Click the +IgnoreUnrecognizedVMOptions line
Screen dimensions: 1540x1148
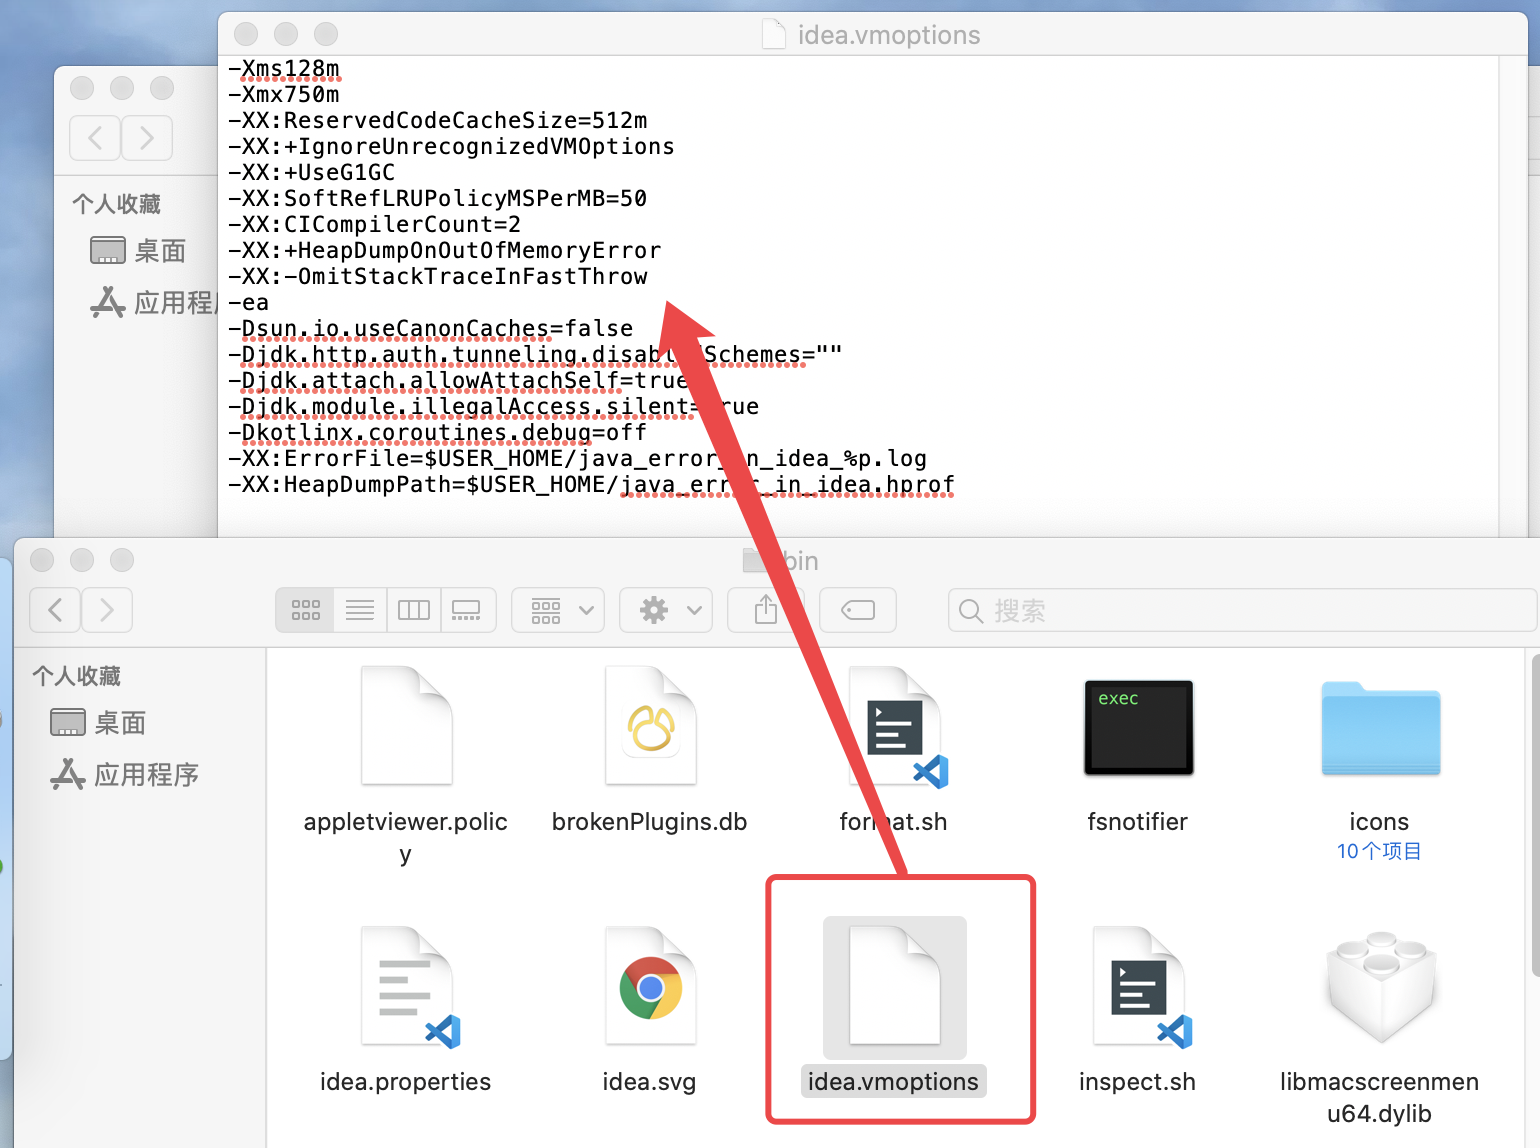pyautogui.click(x=452, y=146)
